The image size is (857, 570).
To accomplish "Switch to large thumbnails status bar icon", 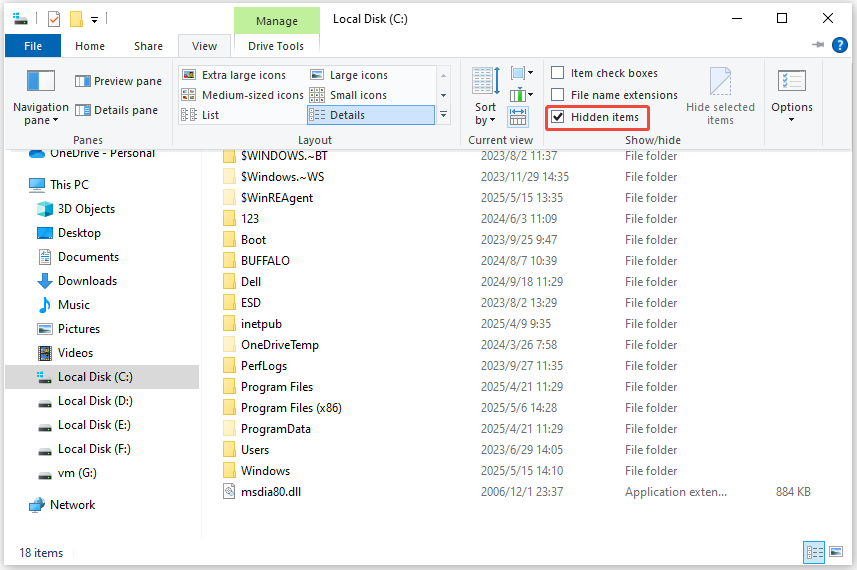I will pyautogui.click(x=836, y=552).
